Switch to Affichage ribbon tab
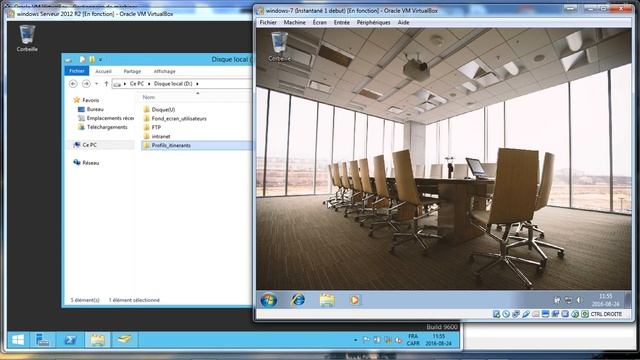 click(164, 71)
